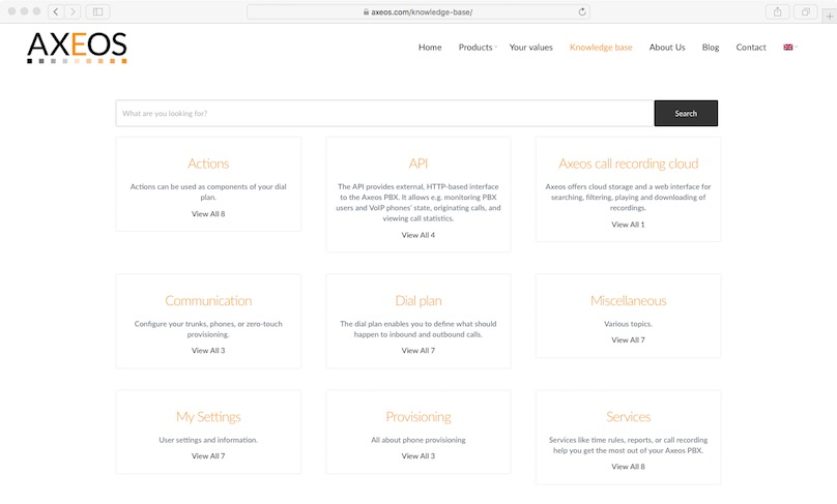Open the Actions category heading
Image resolution: width=837 pixels, height=504 pixels.
(x=208, y=163)
